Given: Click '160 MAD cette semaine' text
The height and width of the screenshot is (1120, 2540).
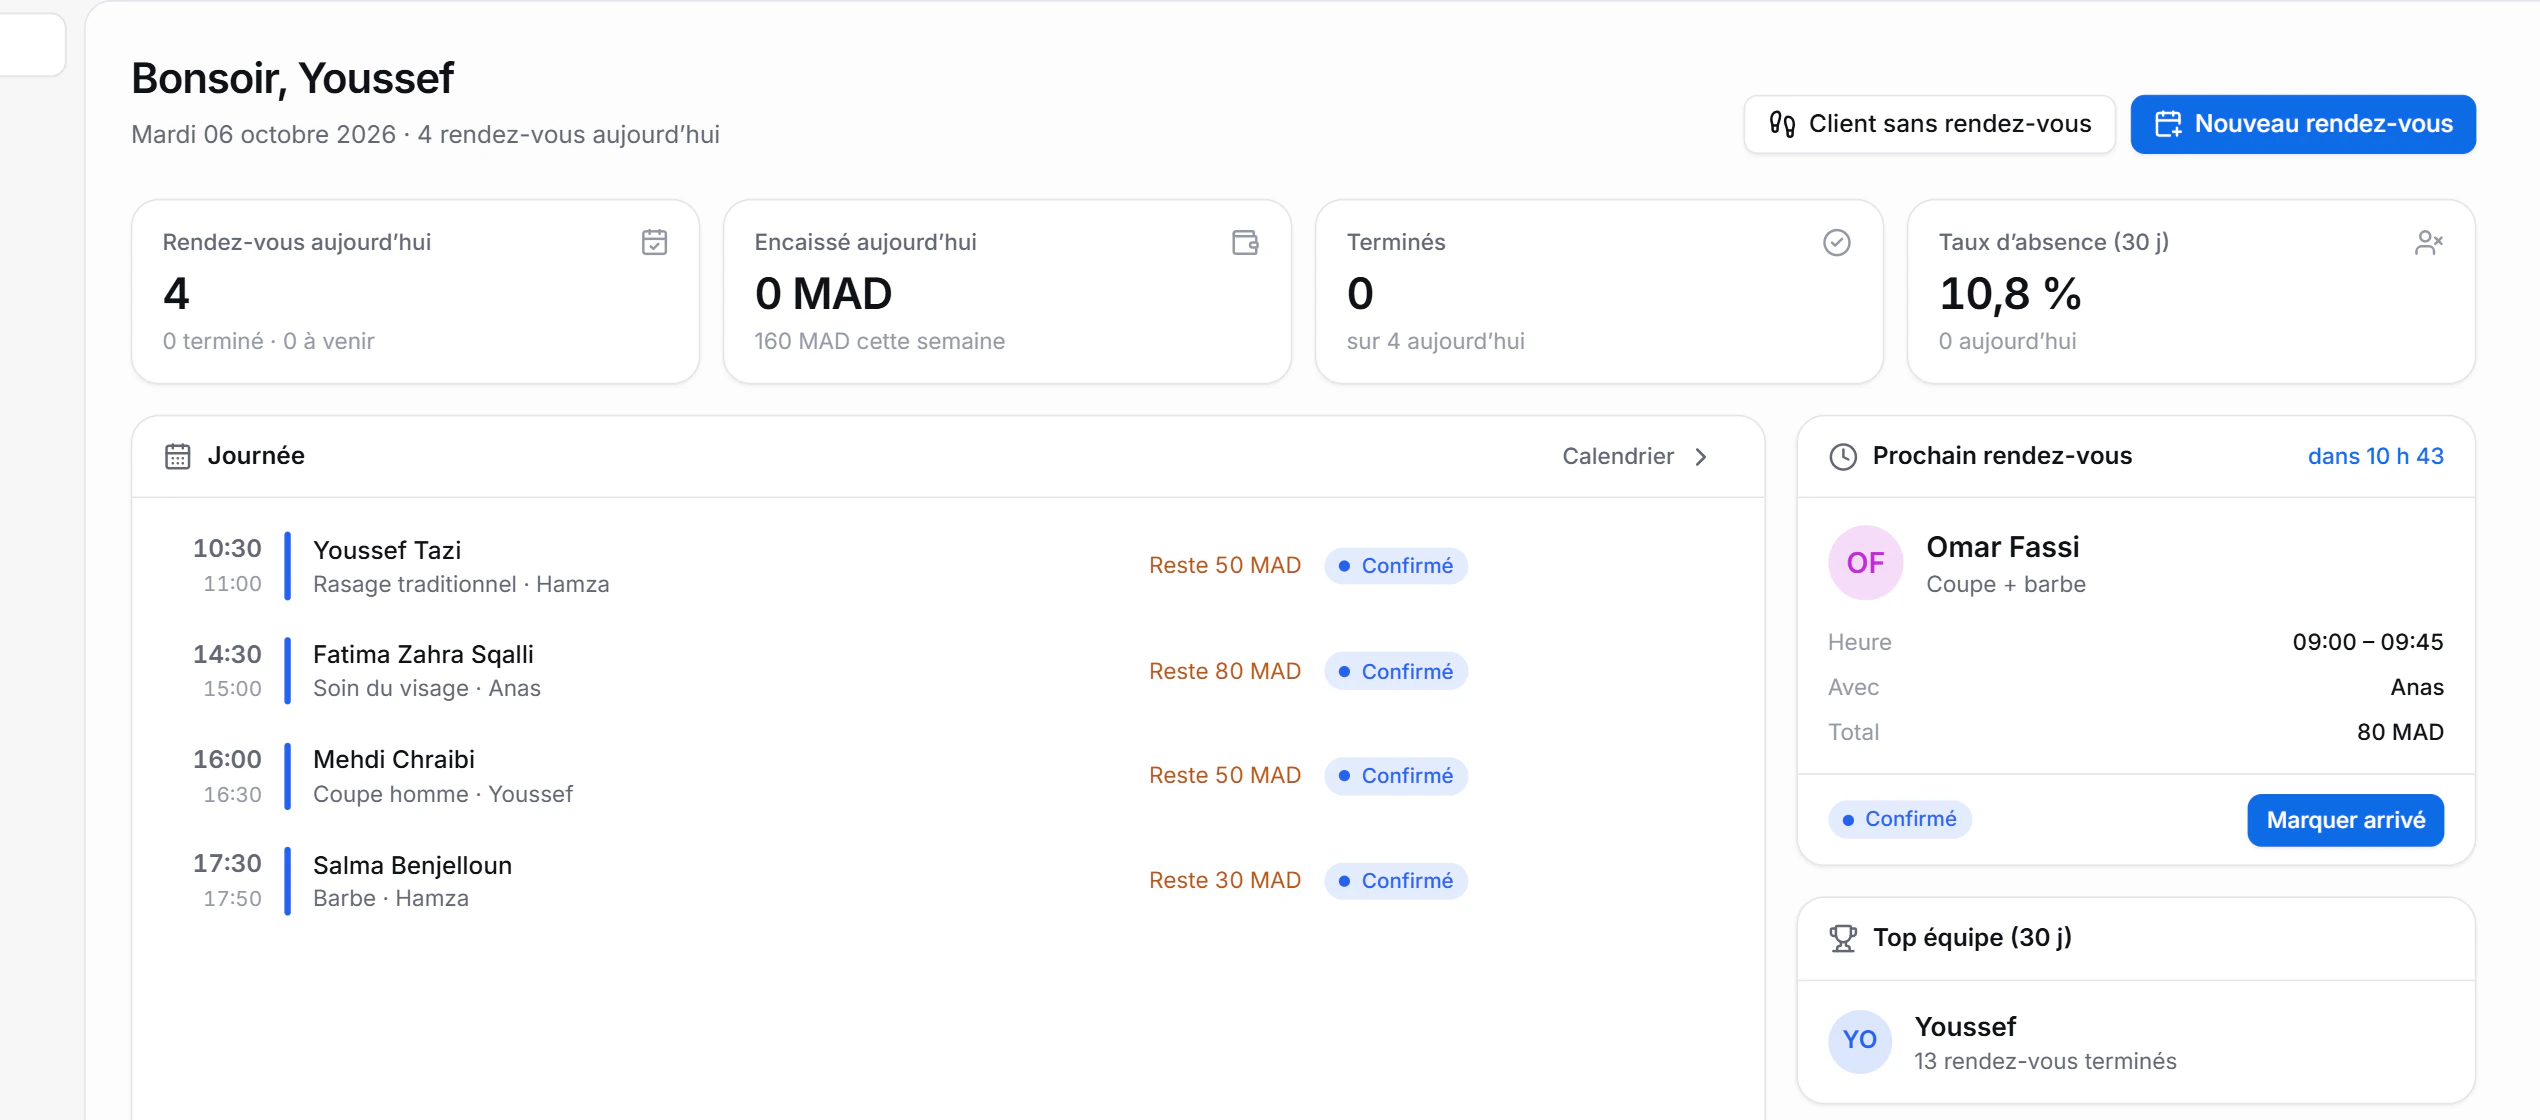Looking at the screenshot, I should pyautogui.click(x=879, y=341).
